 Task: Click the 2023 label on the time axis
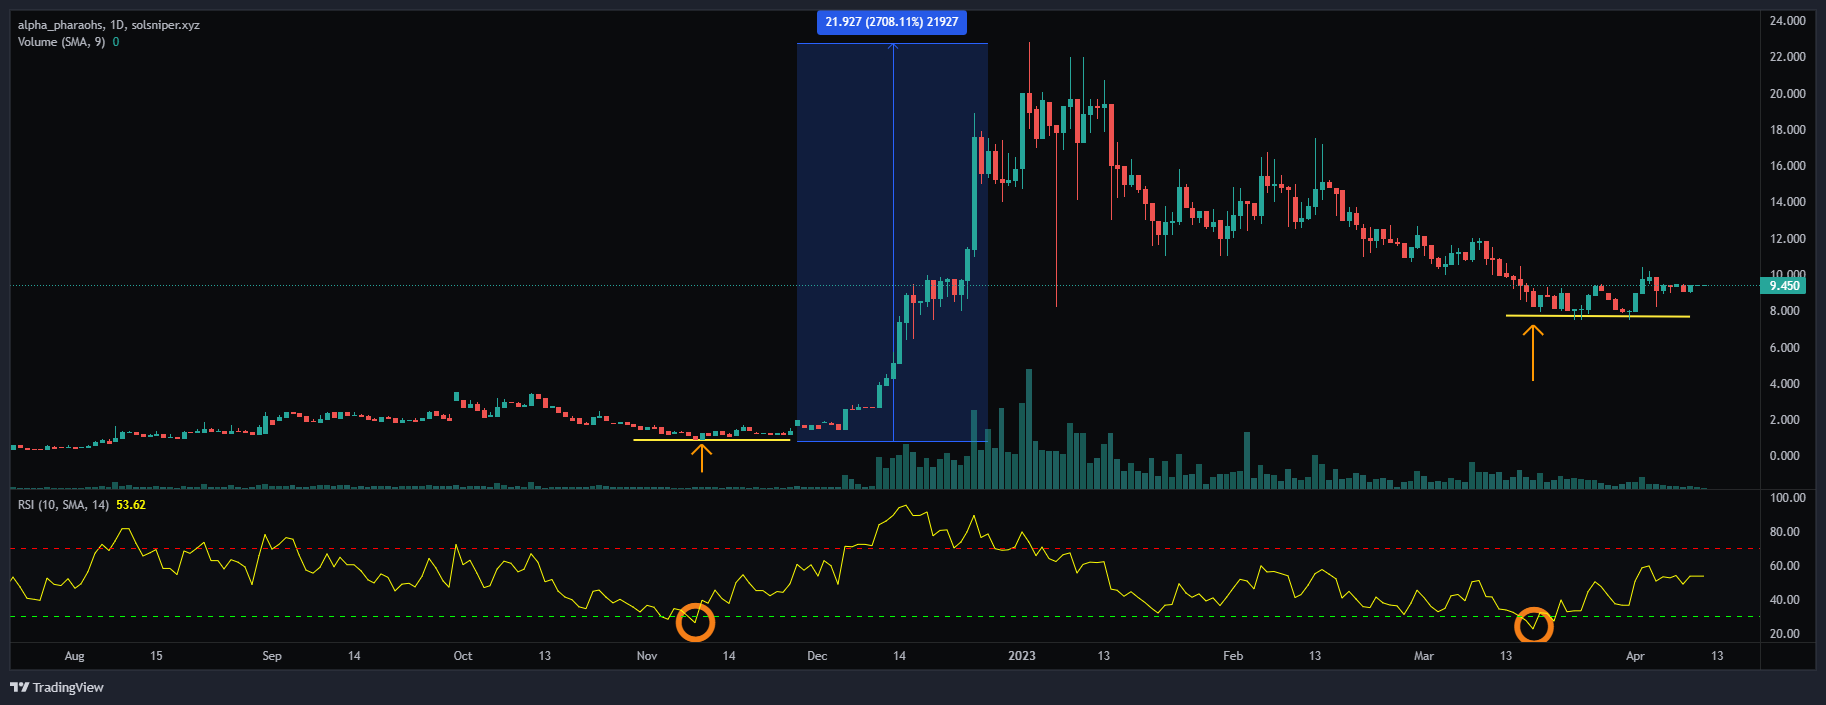(1022, 656)
